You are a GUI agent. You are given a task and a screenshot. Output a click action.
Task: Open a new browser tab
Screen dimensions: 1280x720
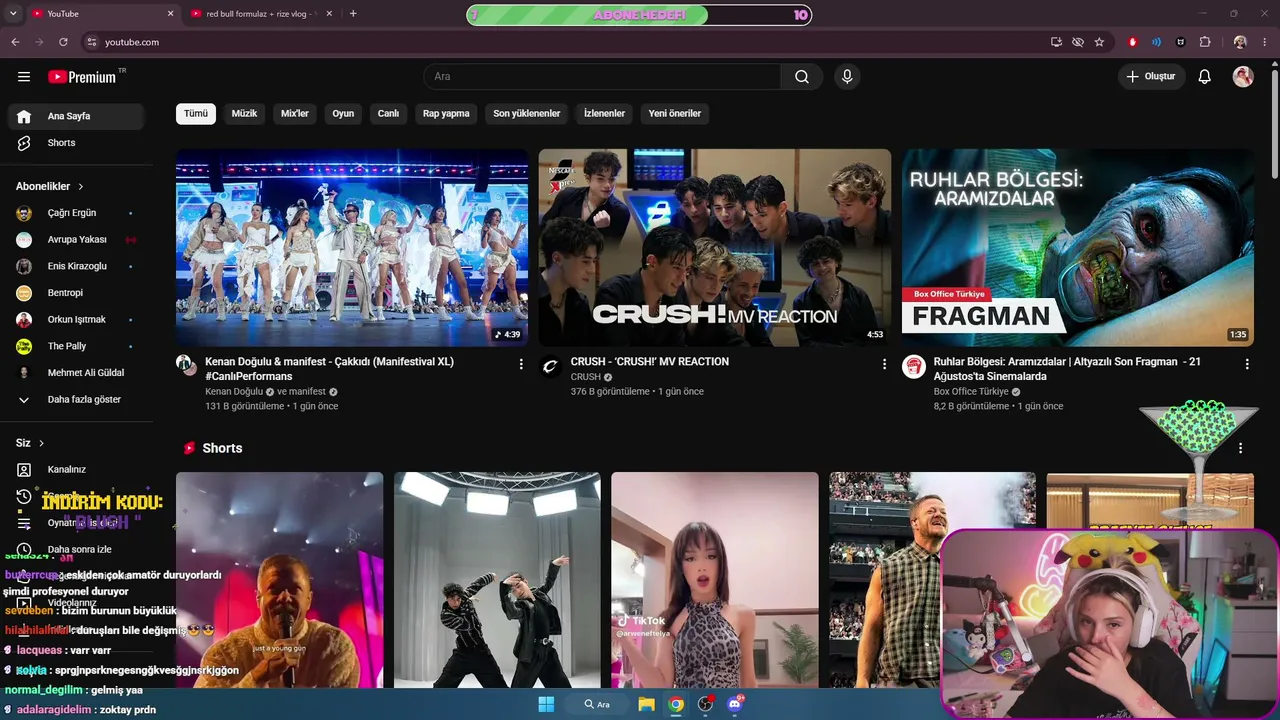pyautogui.click(x=353, y=14)
